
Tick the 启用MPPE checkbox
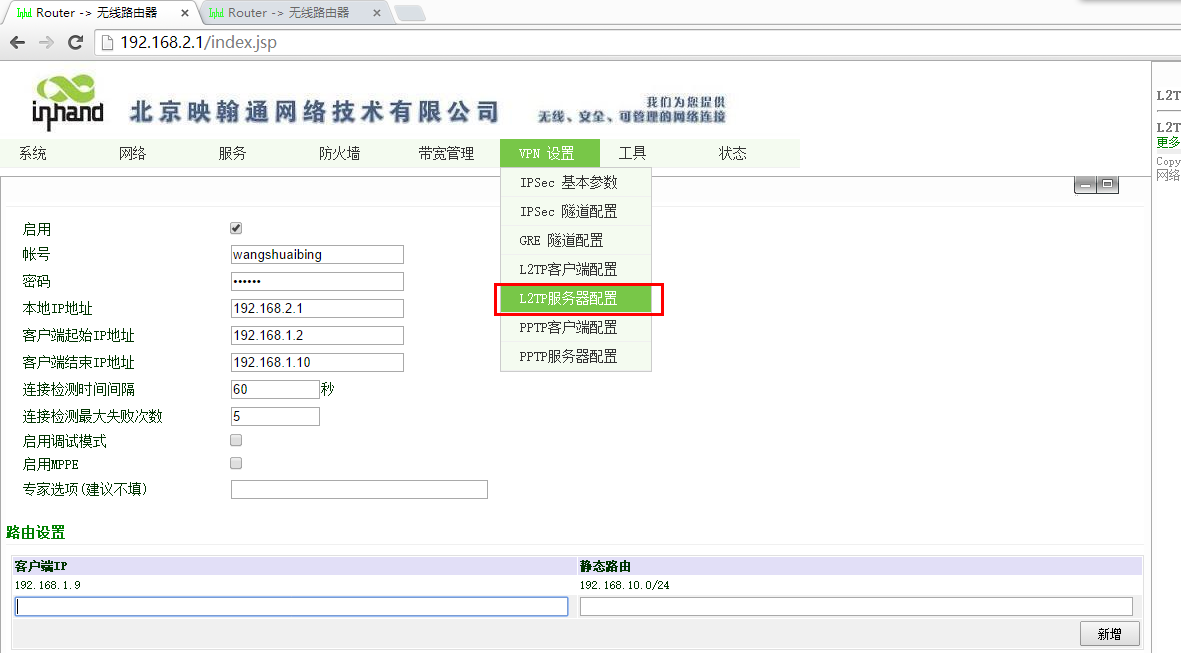[236, 463]
